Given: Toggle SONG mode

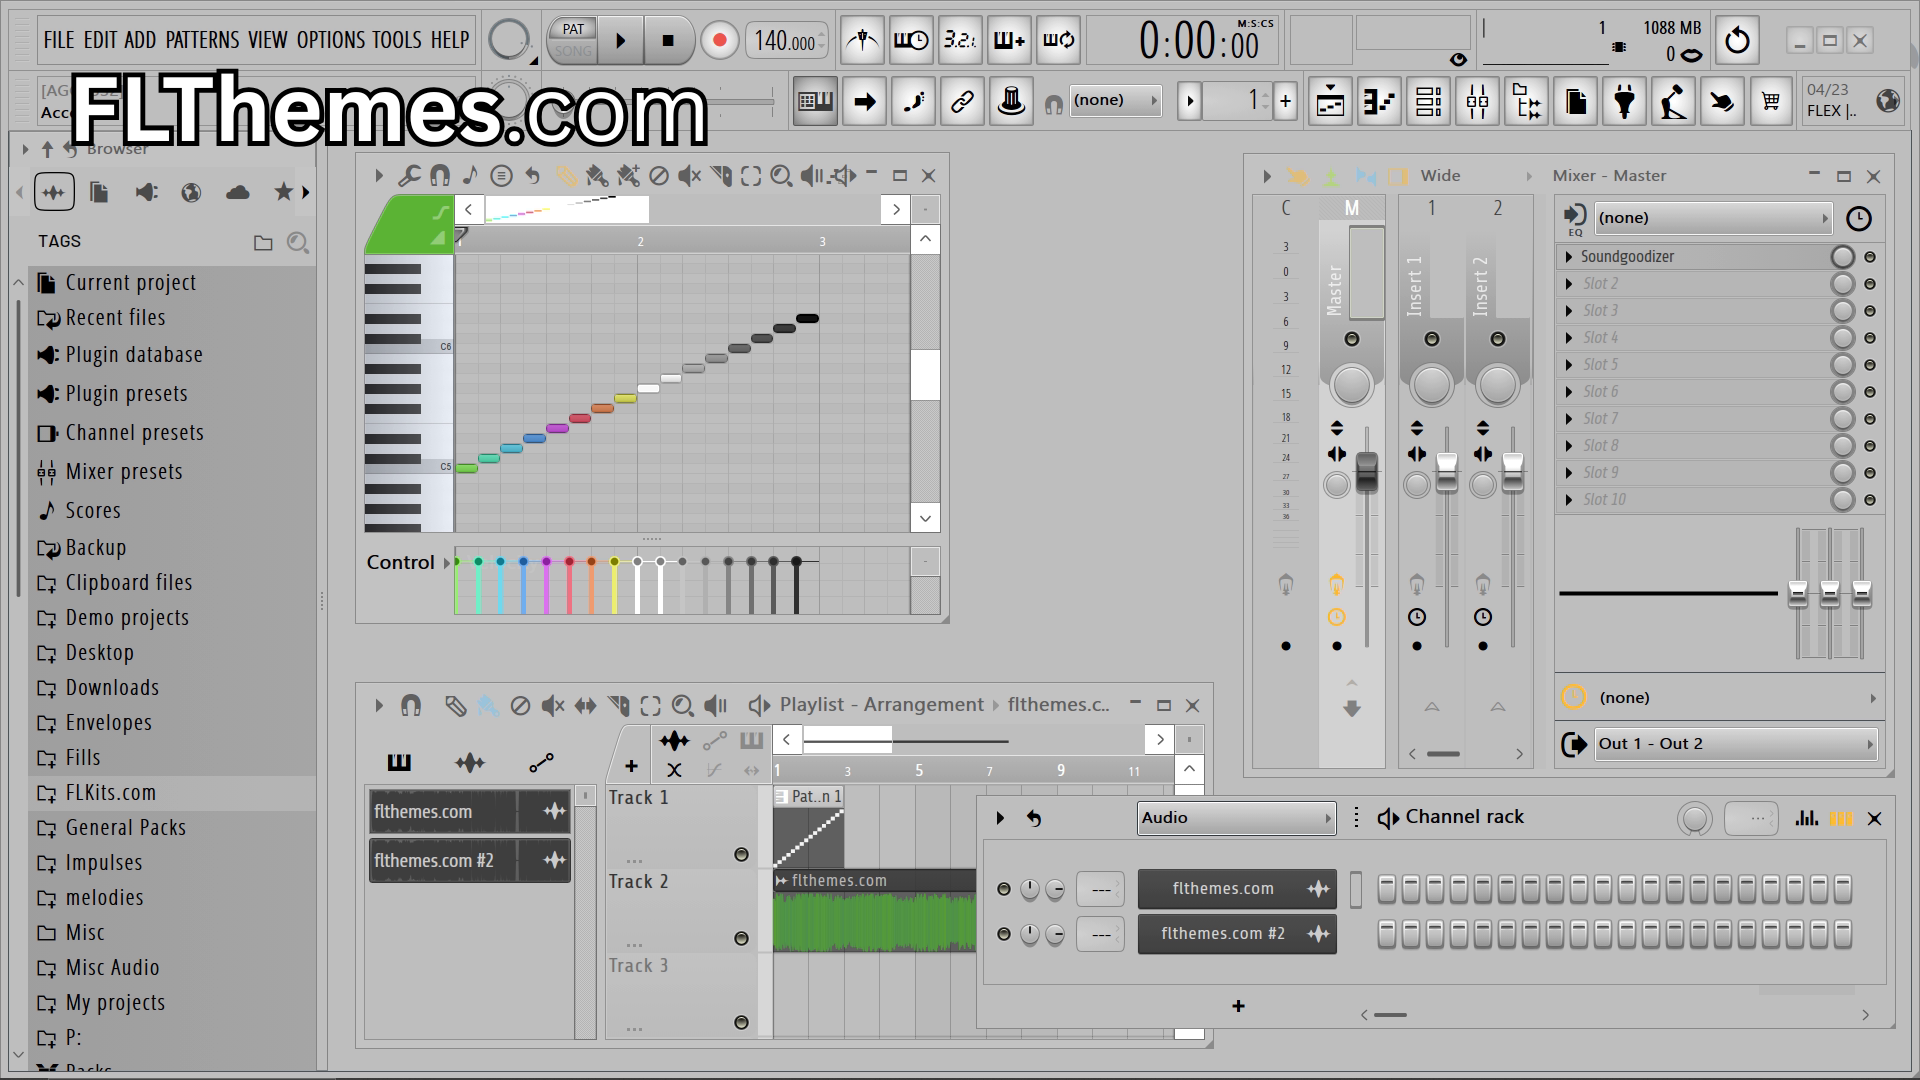Looking at the screenshot, I should click(x=573, y=51).
